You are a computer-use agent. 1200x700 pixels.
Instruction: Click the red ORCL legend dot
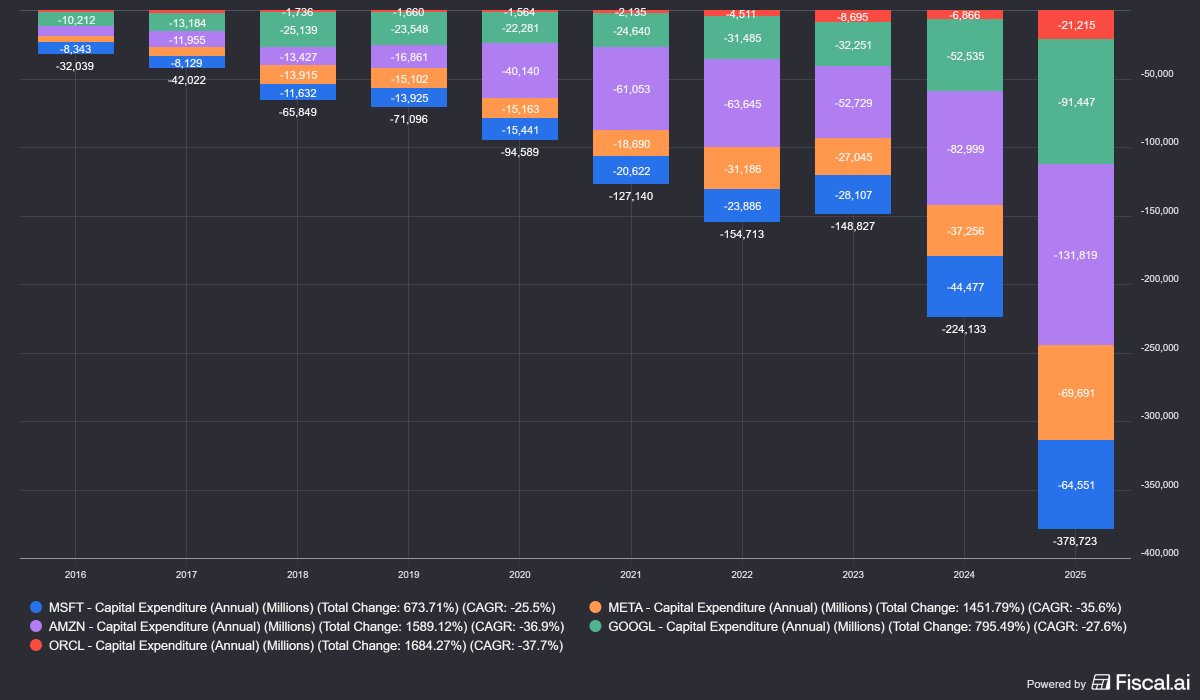[x=37, y=645]
